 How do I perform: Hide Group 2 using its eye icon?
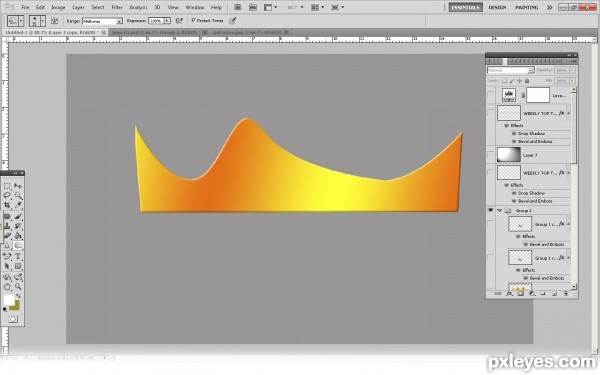click(x=491, y=210)
